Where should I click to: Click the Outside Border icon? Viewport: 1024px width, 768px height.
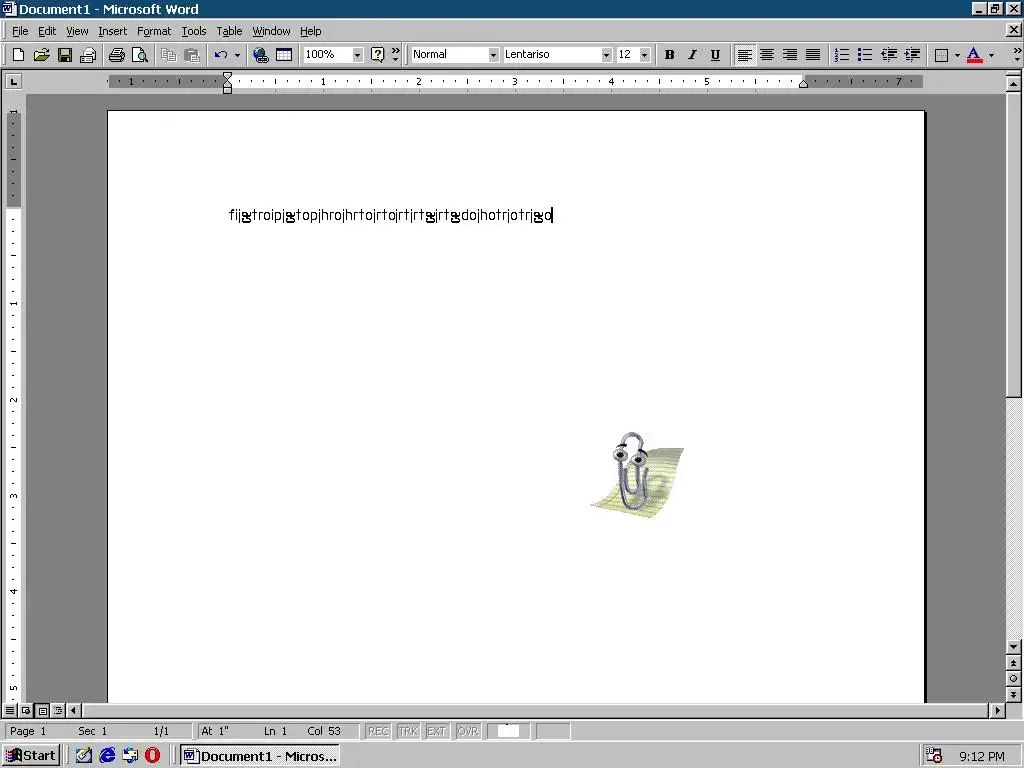pos(941,55)
